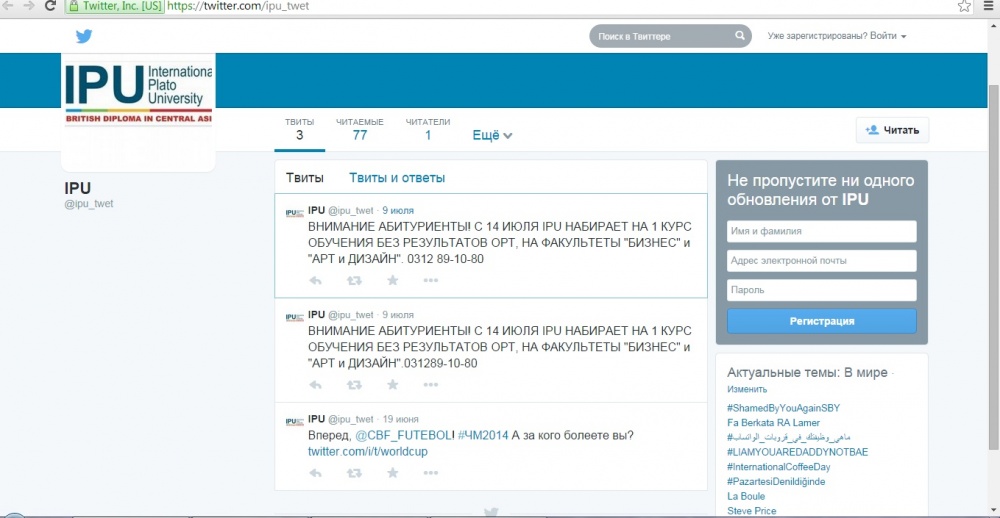Click the Читать follow button
1000x518 pixels.
click(x=892, y=130)
